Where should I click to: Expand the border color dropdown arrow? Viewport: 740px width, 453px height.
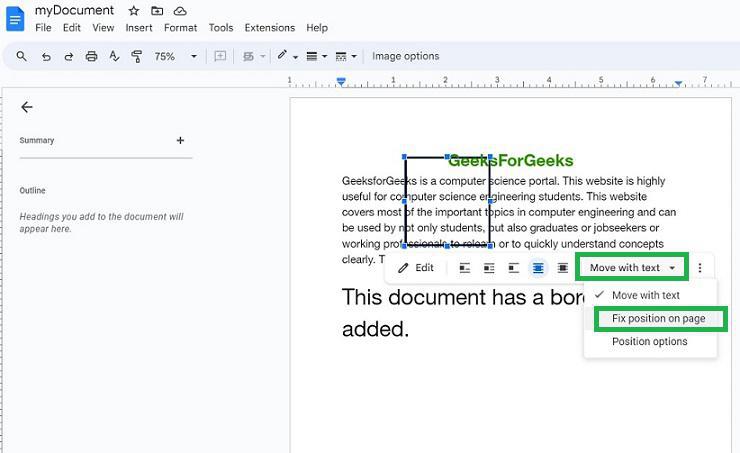[x=295, y=57]
